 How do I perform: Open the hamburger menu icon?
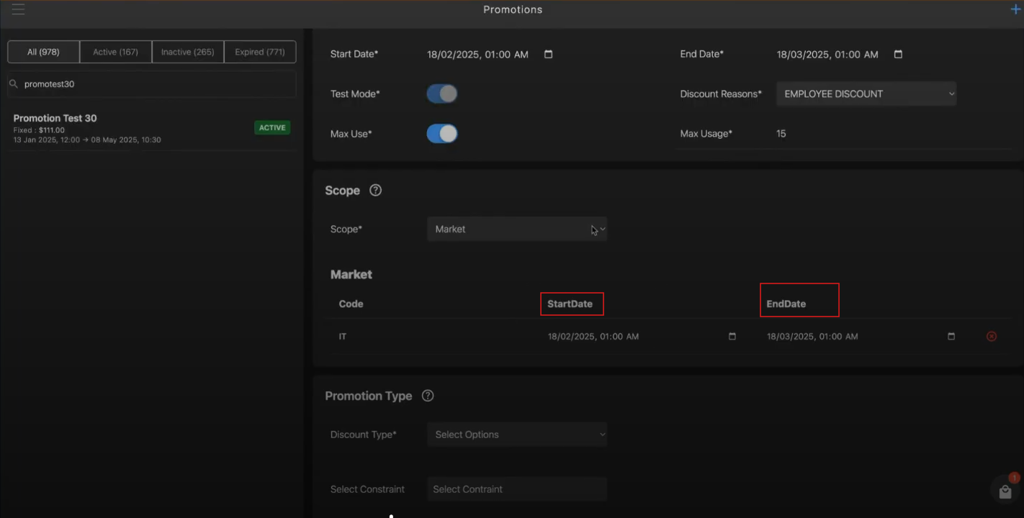18,9
